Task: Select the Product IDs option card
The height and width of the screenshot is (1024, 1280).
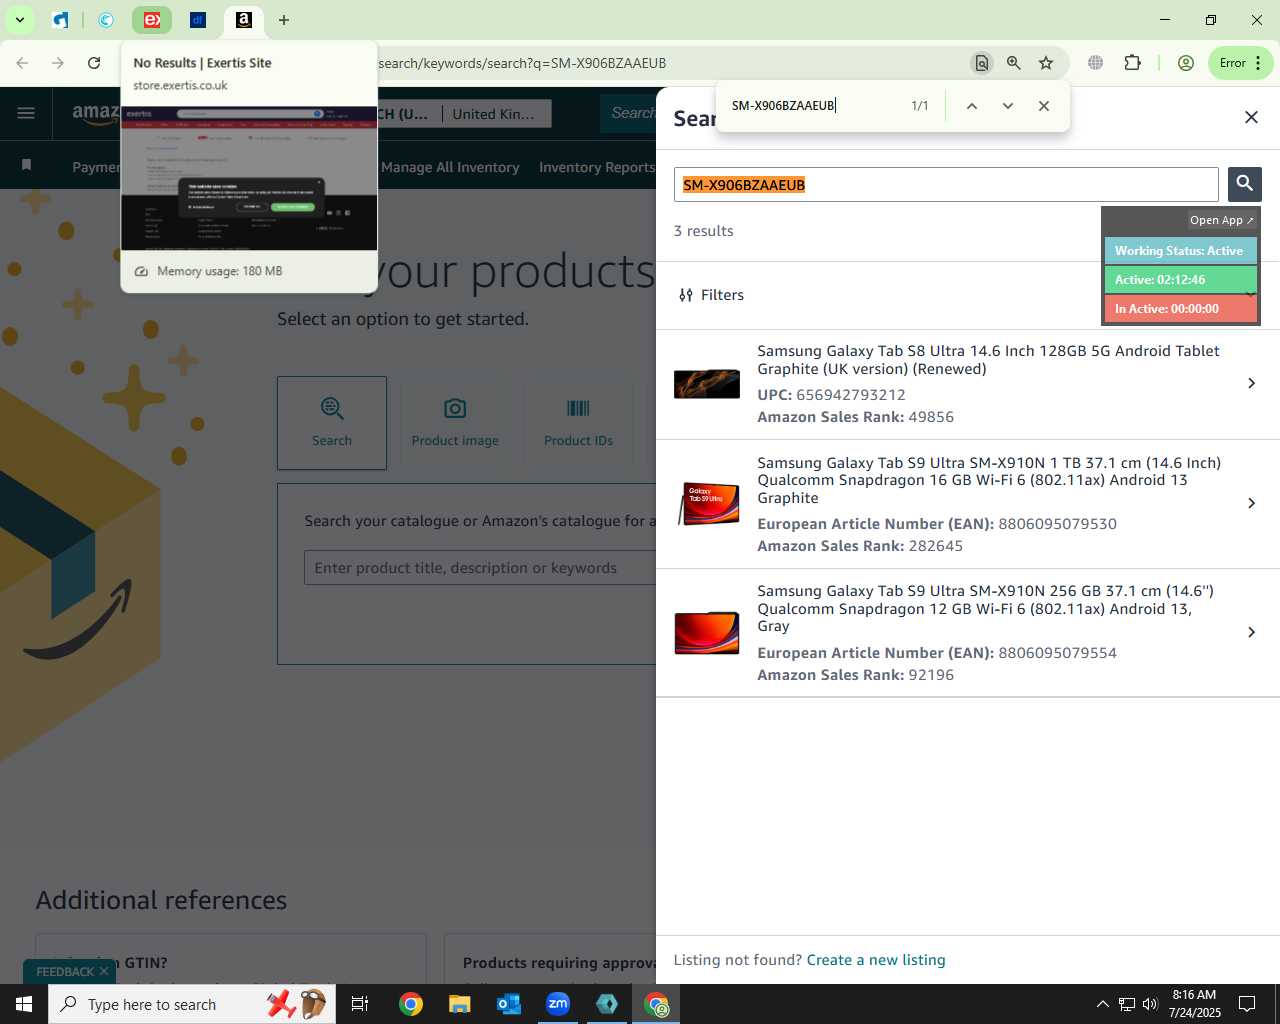Action: coord(578,423)
